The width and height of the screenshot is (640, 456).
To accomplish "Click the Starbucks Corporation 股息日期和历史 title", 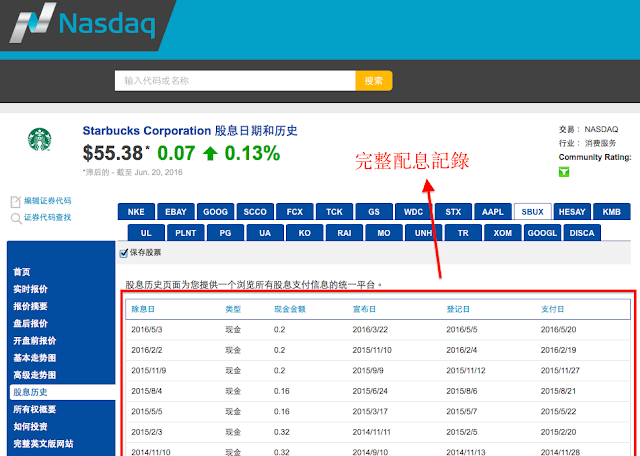I will pos(190,131).
